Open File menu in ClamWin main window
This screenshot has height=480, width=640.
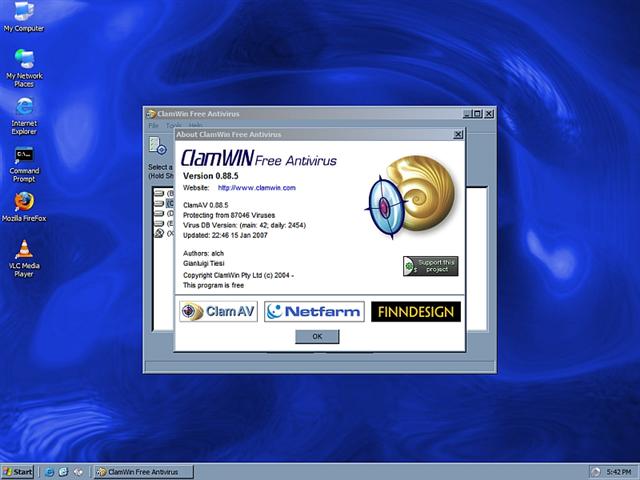click(x=153, y=125)
